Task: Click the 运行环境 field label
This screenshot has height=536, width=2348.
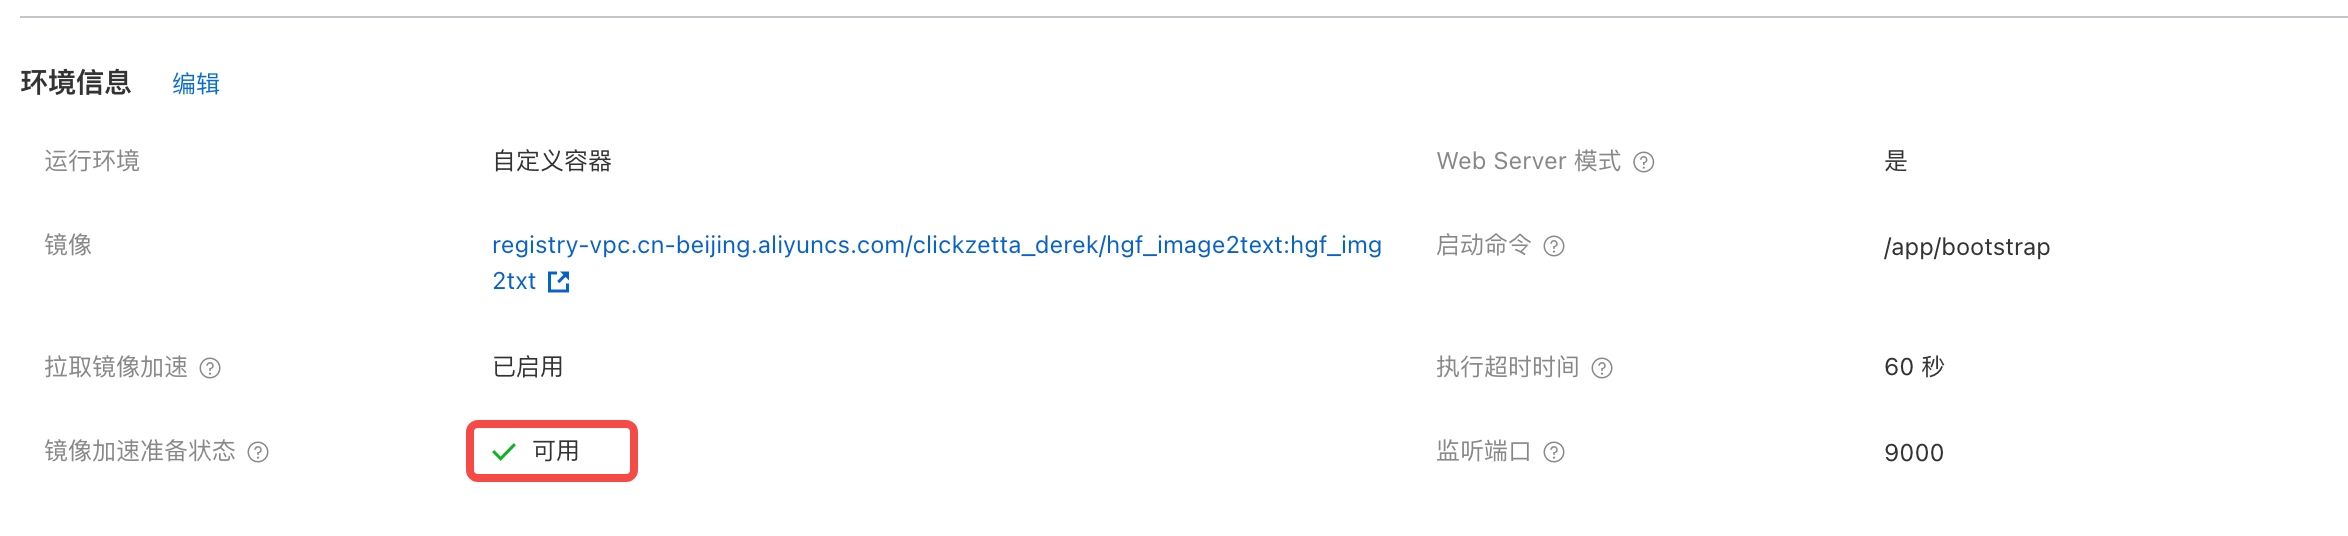Action: click(x=92, y=161)
